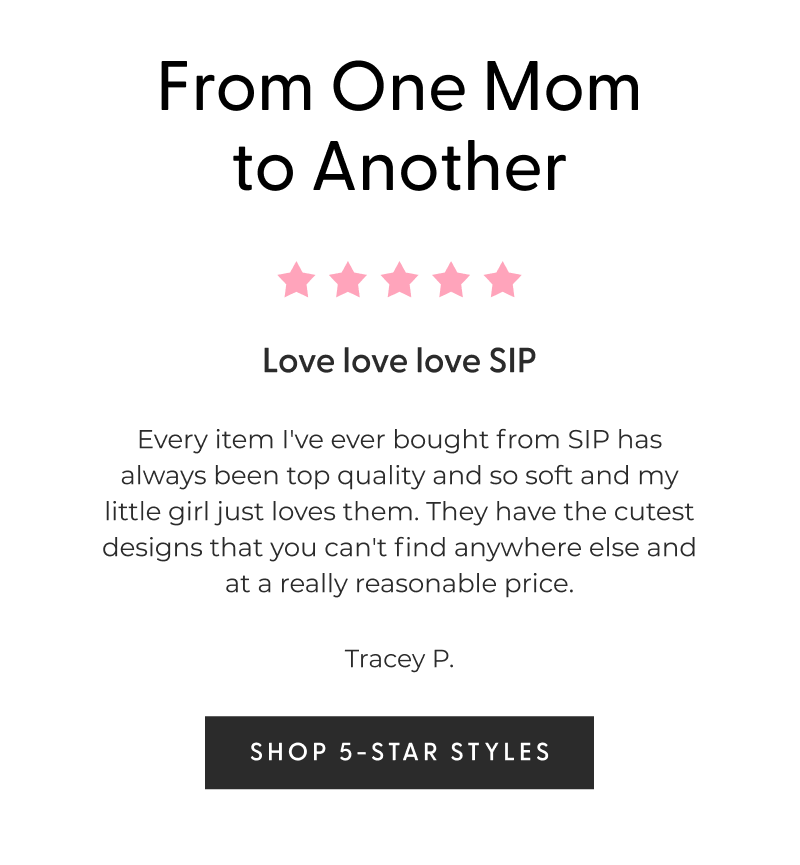This screenshot has height=865, width=800.
Task: Click the line mentioning 'really reasonable price'
Action: pyautogui.click(x=399, y=583)
